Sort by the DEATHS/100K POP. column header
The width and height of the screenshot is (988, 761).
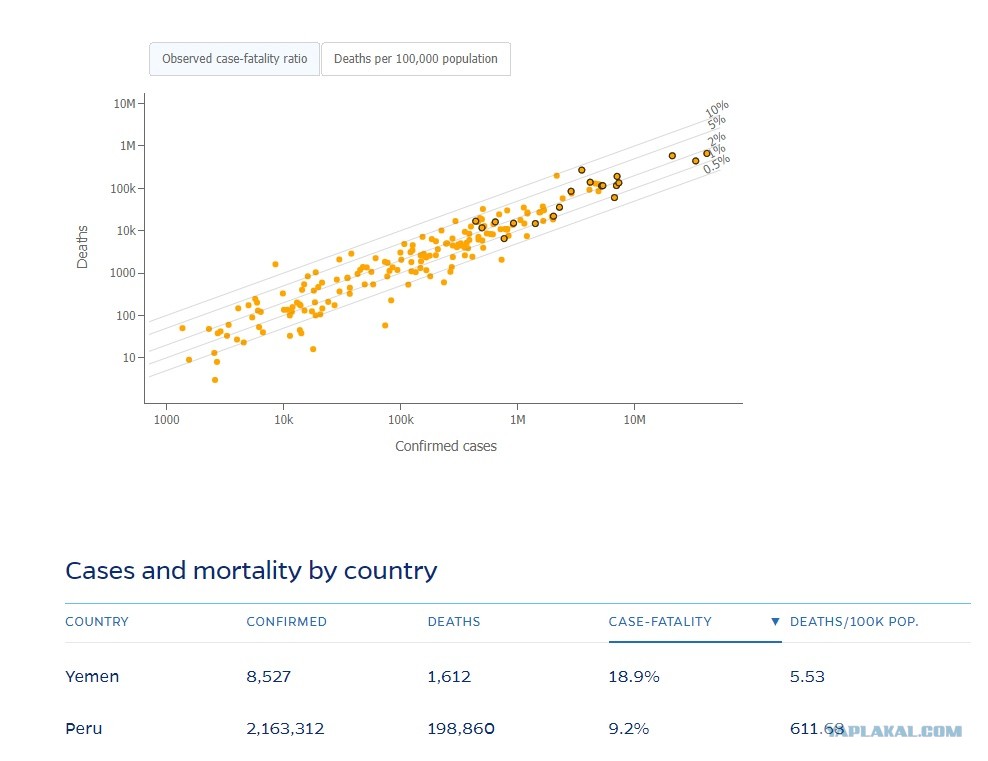click(854, 622)
